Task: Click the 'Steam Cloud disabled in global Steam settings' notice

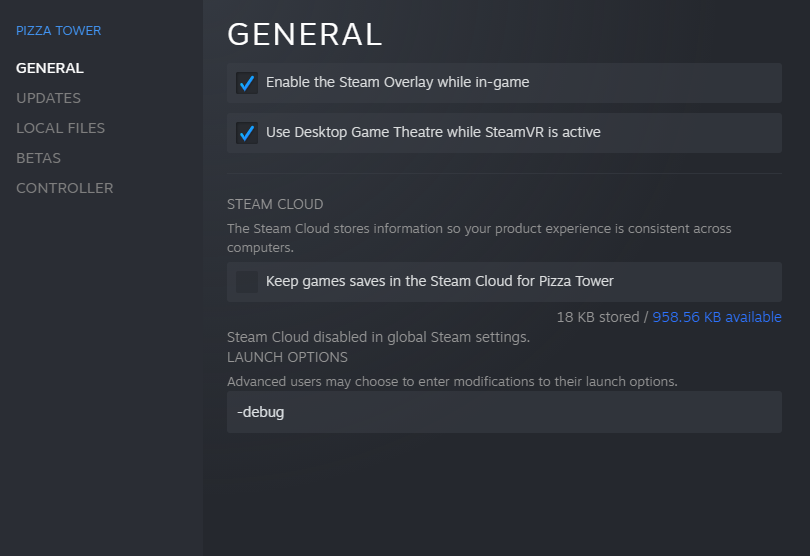Action: point(378,337)
